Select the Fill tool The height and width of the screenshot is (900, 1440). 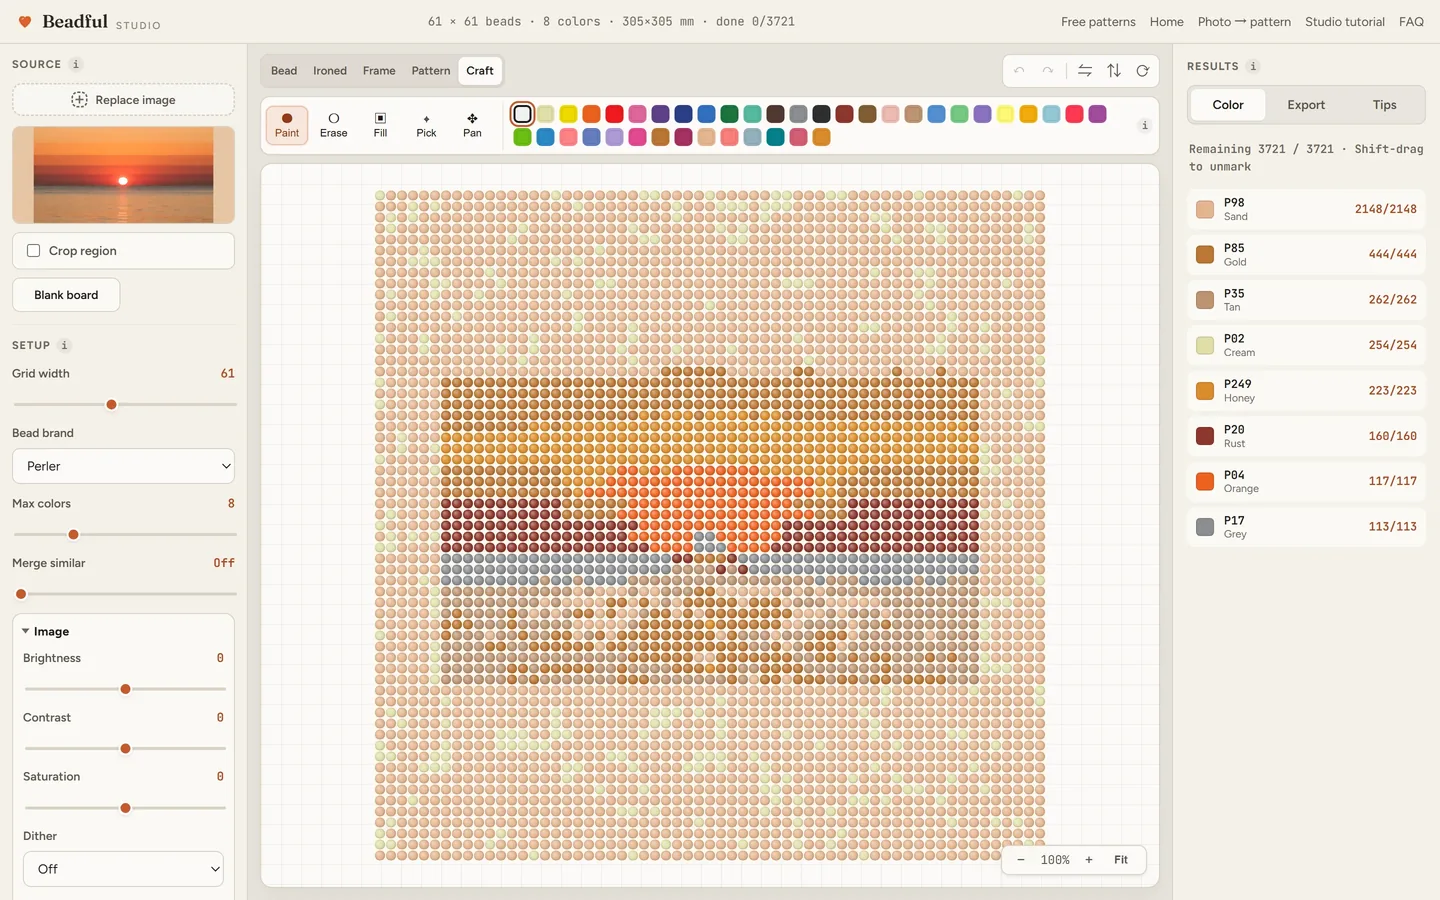click(380, 125)
